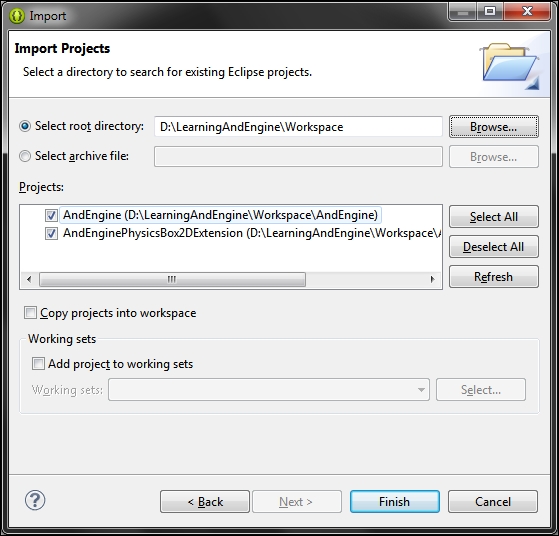Click the Deselect All button
The image size is (559, 536).
pos(494,246)
